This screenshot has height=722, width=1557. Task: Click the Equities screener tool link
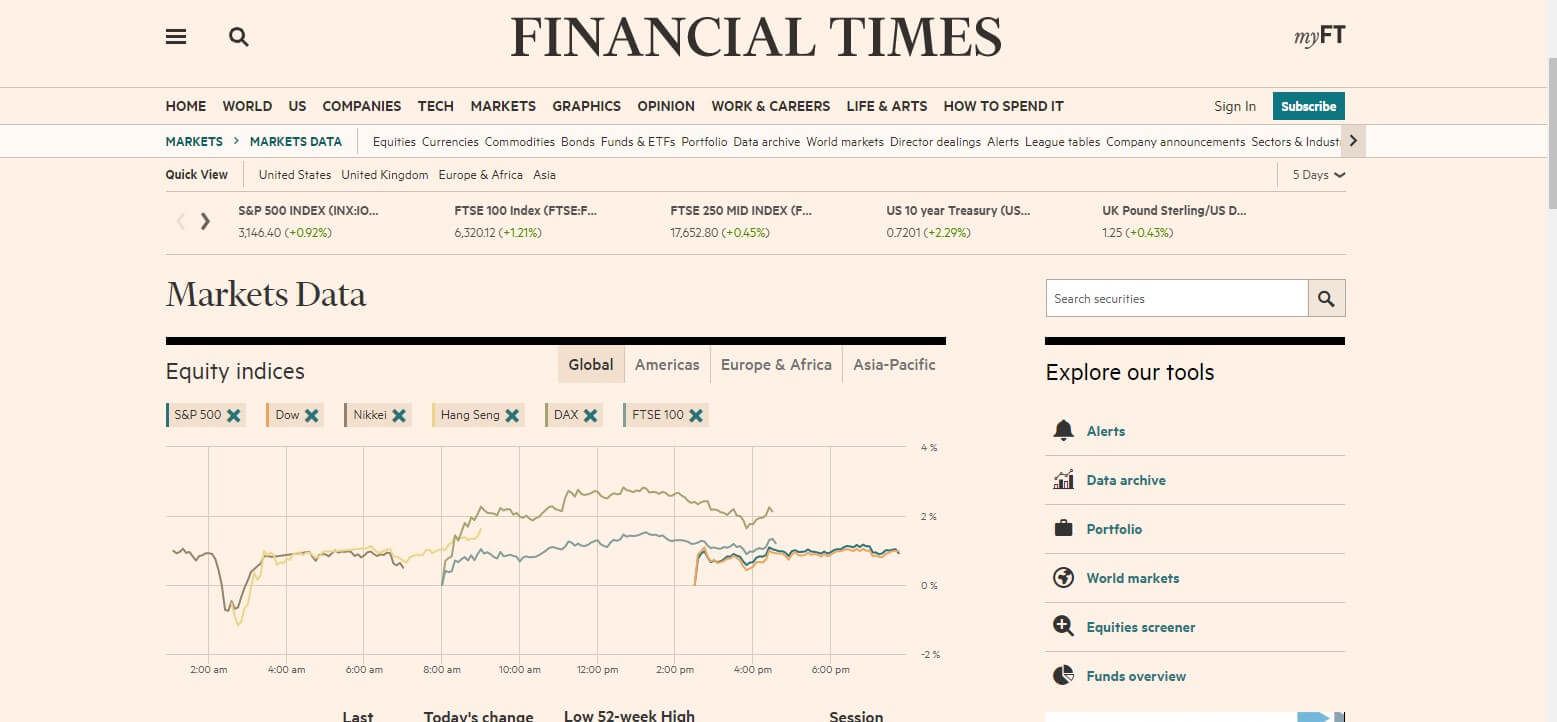(1141, 627)
